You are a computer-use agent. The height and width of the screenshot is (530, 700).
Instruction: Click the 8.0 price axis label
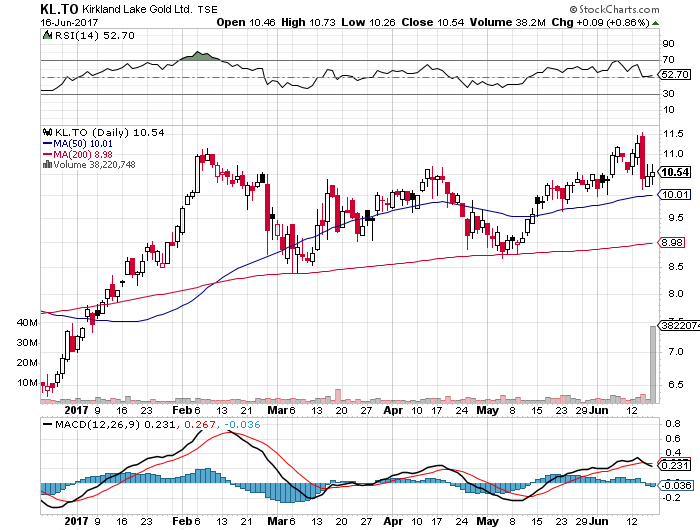pos(676,294)
